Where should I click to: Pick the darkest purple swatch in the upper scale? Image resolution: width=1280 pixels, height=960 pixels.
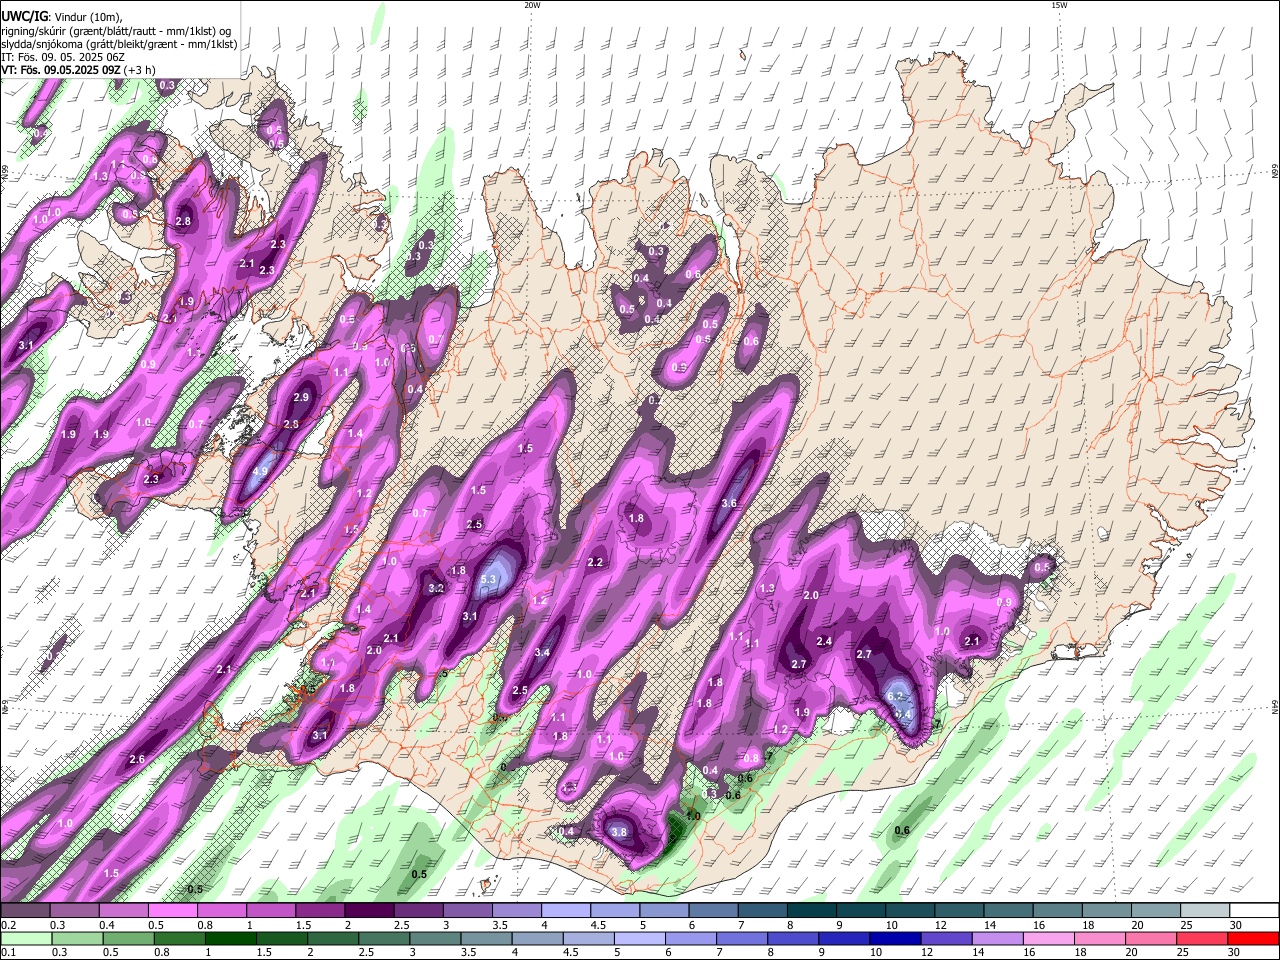tap(369, 910)
